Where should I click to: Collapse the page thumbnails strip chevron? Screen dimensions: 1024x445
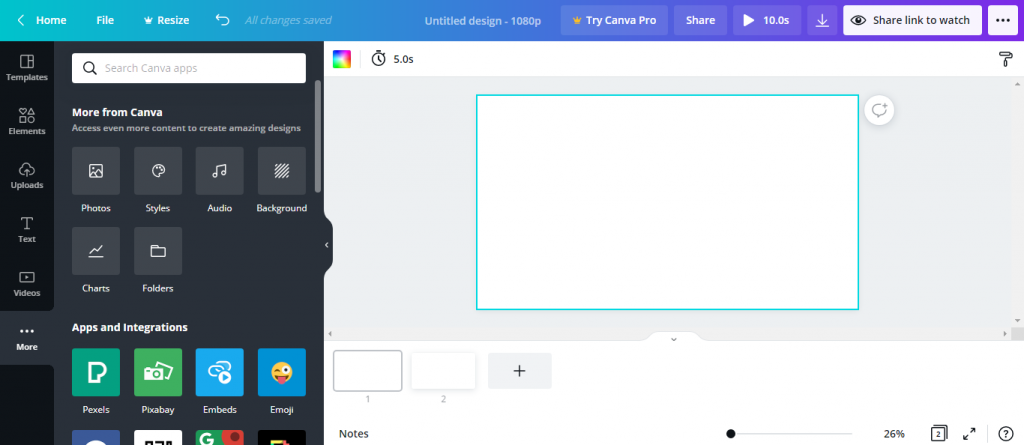[x=674, y=338]
